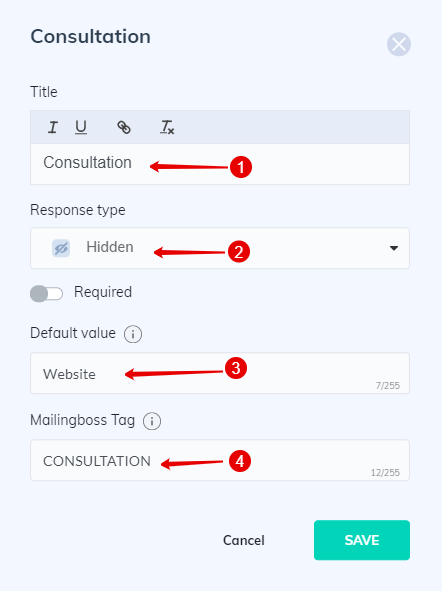This screenshot has width=442, height=591.
Task: Open the Response type dropdown arrow
Action: (394, 248)
